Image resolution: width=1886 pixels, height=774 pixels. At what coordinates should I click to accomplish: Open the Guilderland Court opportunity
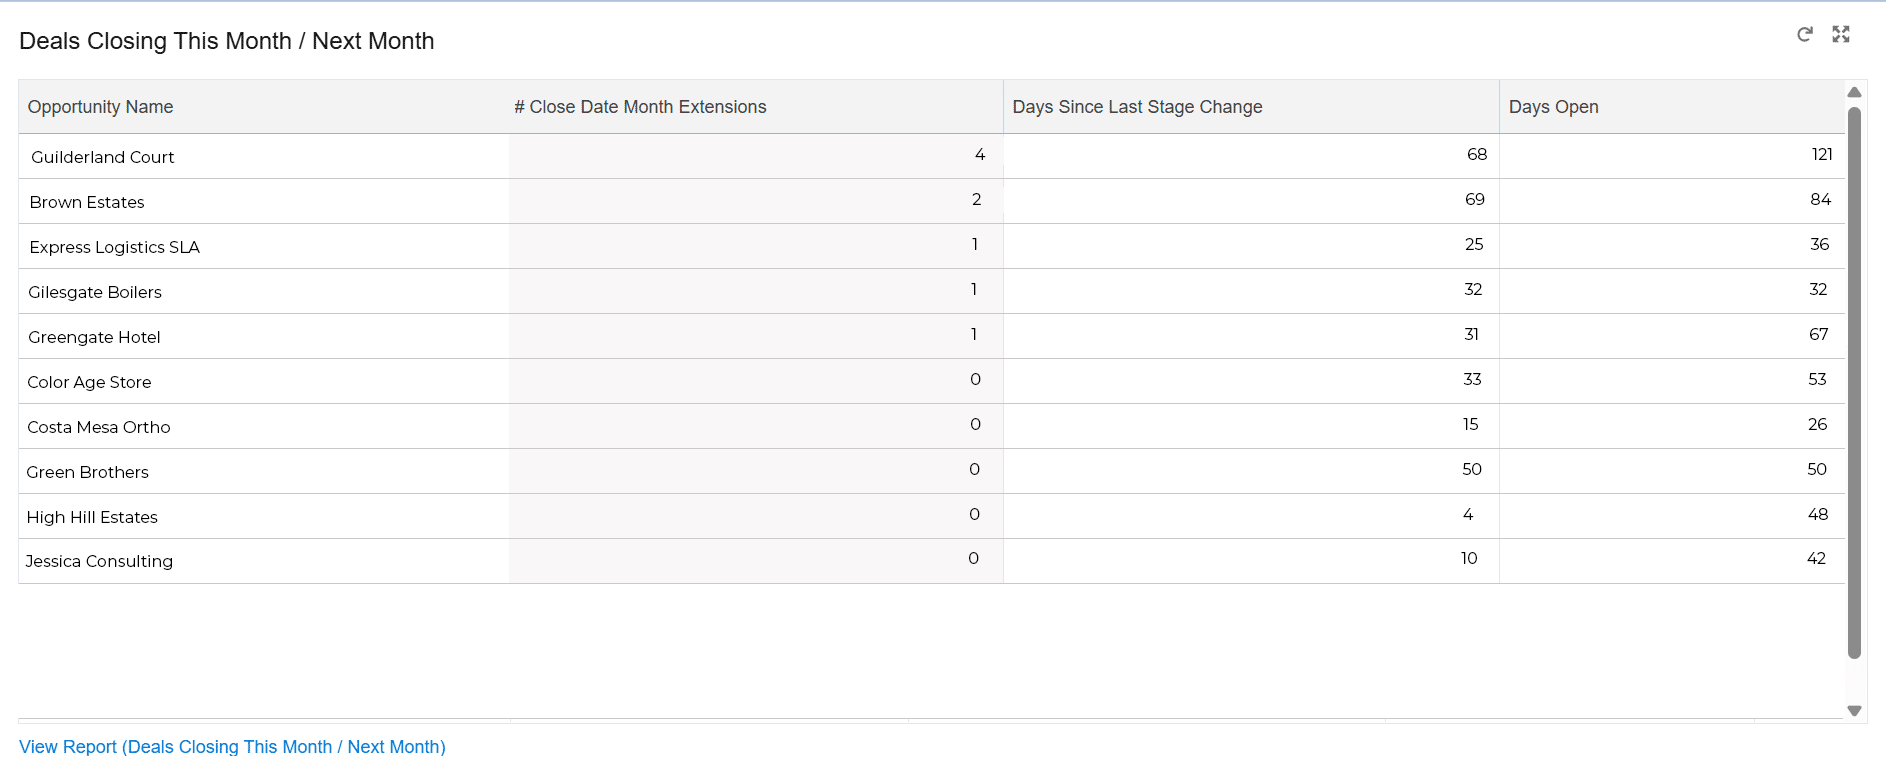point(102,157)
